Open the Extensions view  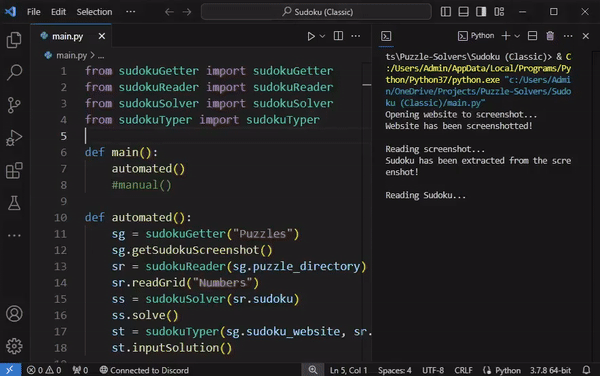click(14, 170)
